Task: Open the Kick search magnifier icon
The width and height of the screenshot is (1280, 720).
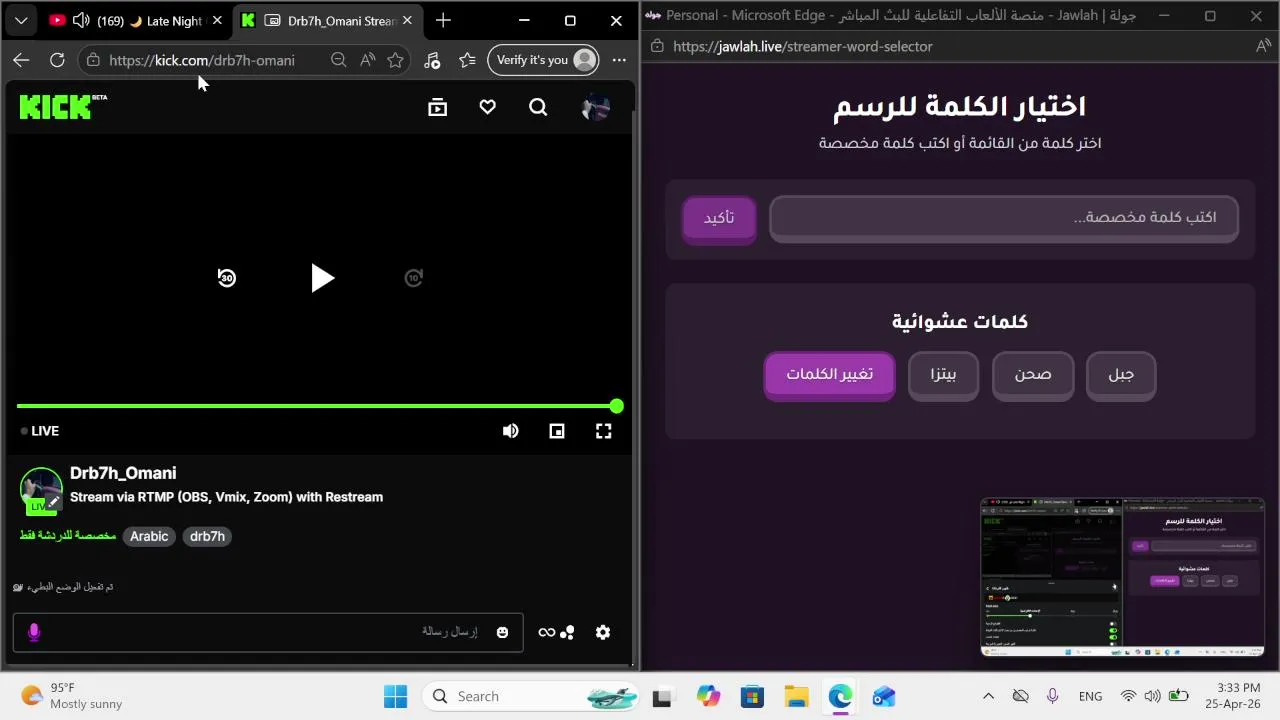Action: pos(538,107)
